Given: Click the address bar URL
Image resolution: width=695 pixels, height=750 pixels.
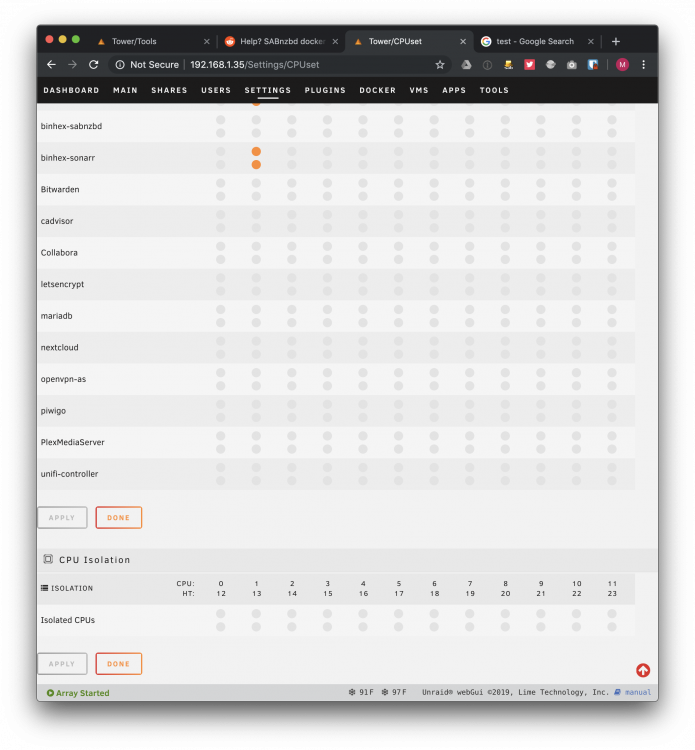Looking at the screenshot, I should point(254,65).
